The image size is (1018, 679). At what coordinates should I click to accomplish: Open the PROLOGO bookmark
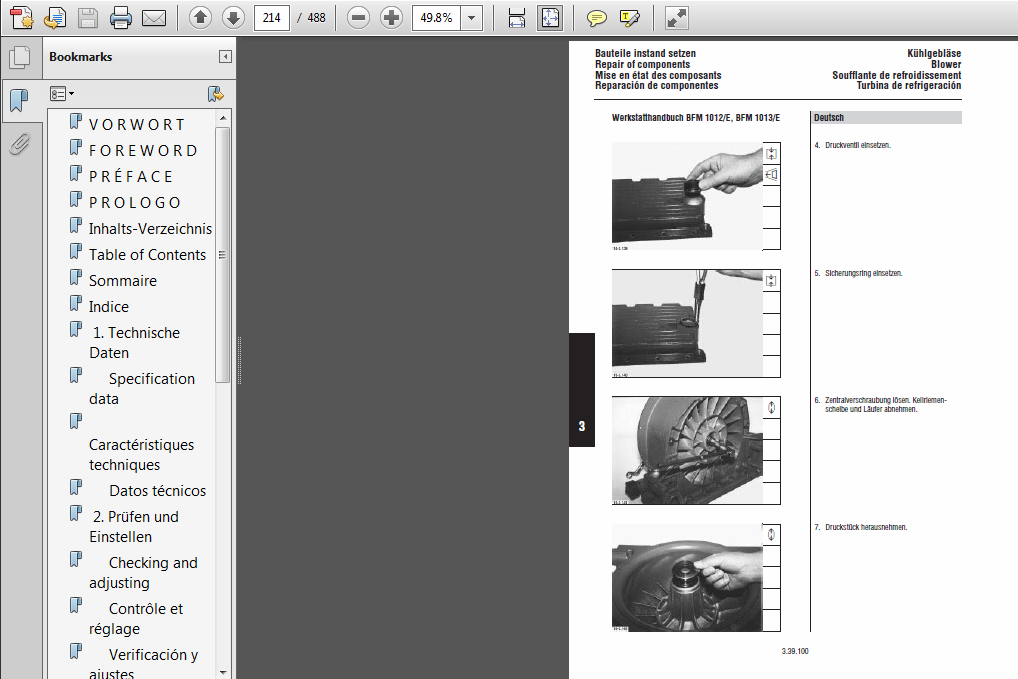coord(135,202)
